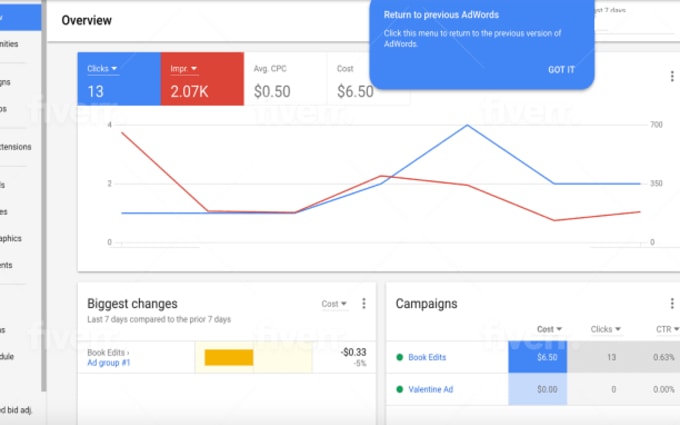Click the sidebar vertical scrollbar

pos(44,195)
